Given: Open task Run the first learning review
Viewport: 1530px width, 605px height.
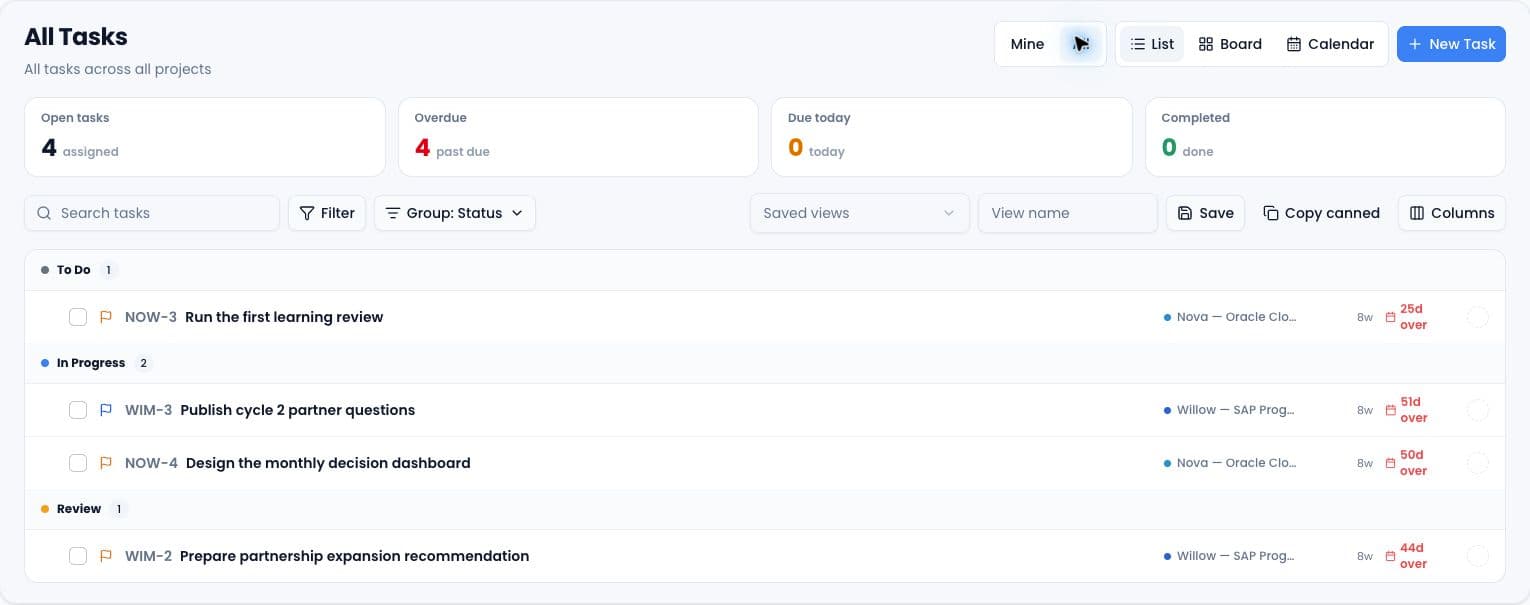Looking at the screenshot, I should click(x=284, y=317).
